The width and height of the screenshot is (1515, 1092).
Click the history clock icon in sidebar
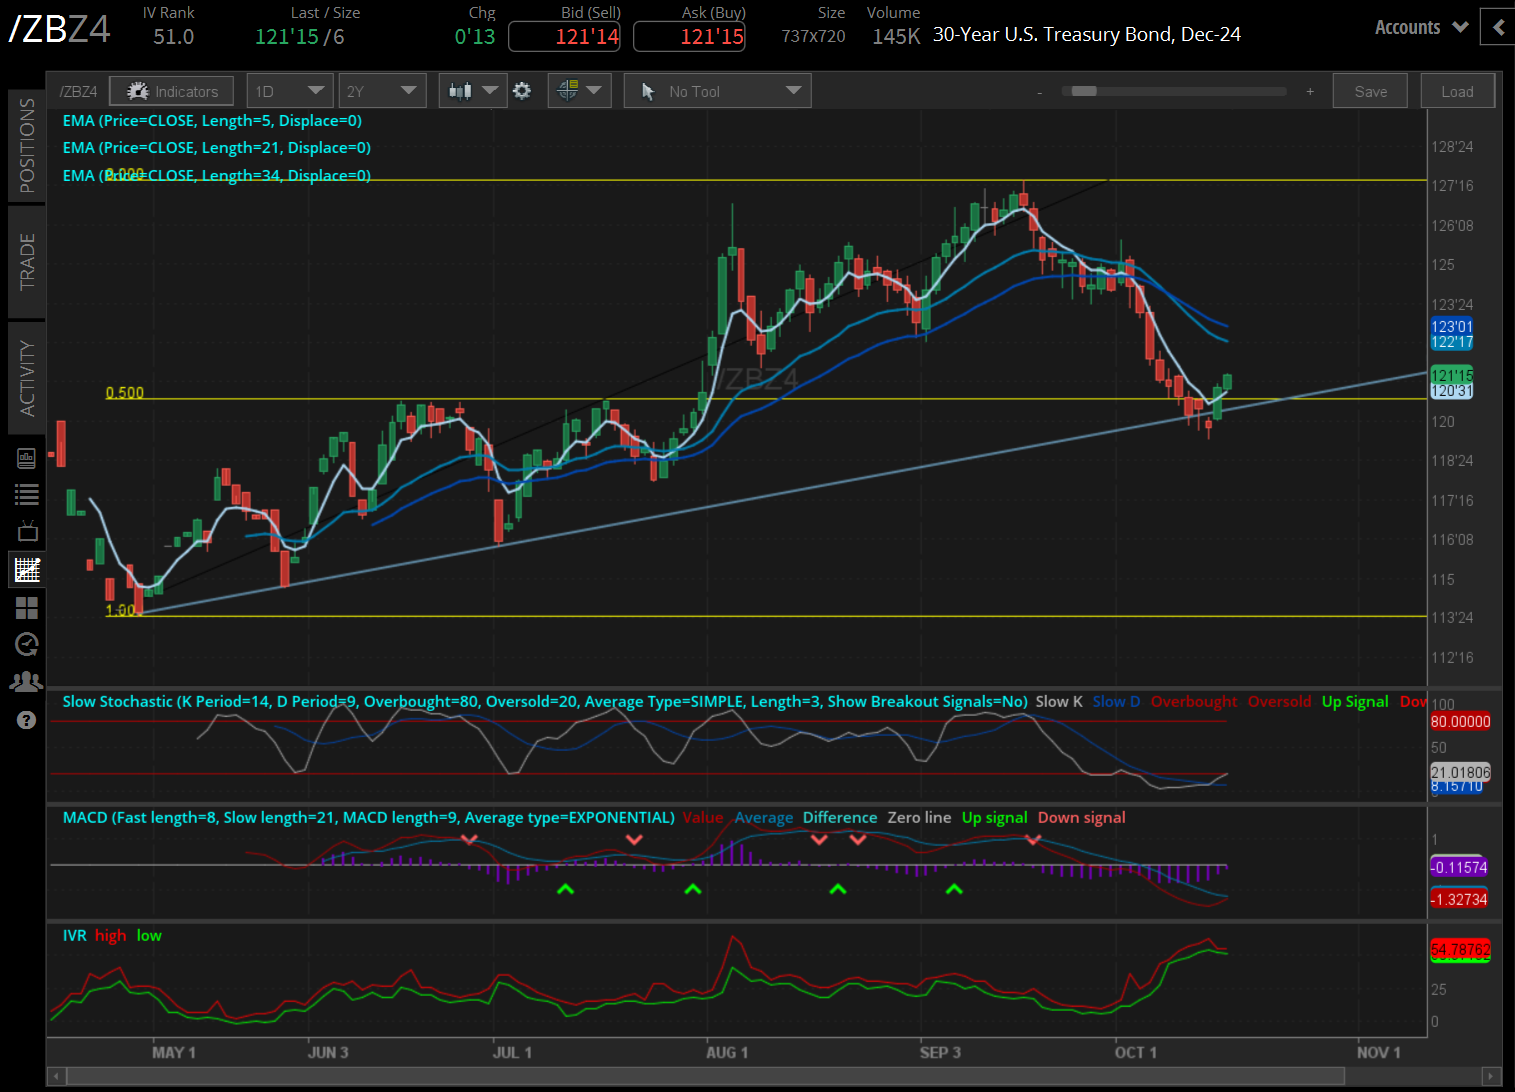(x=26, y=644)
